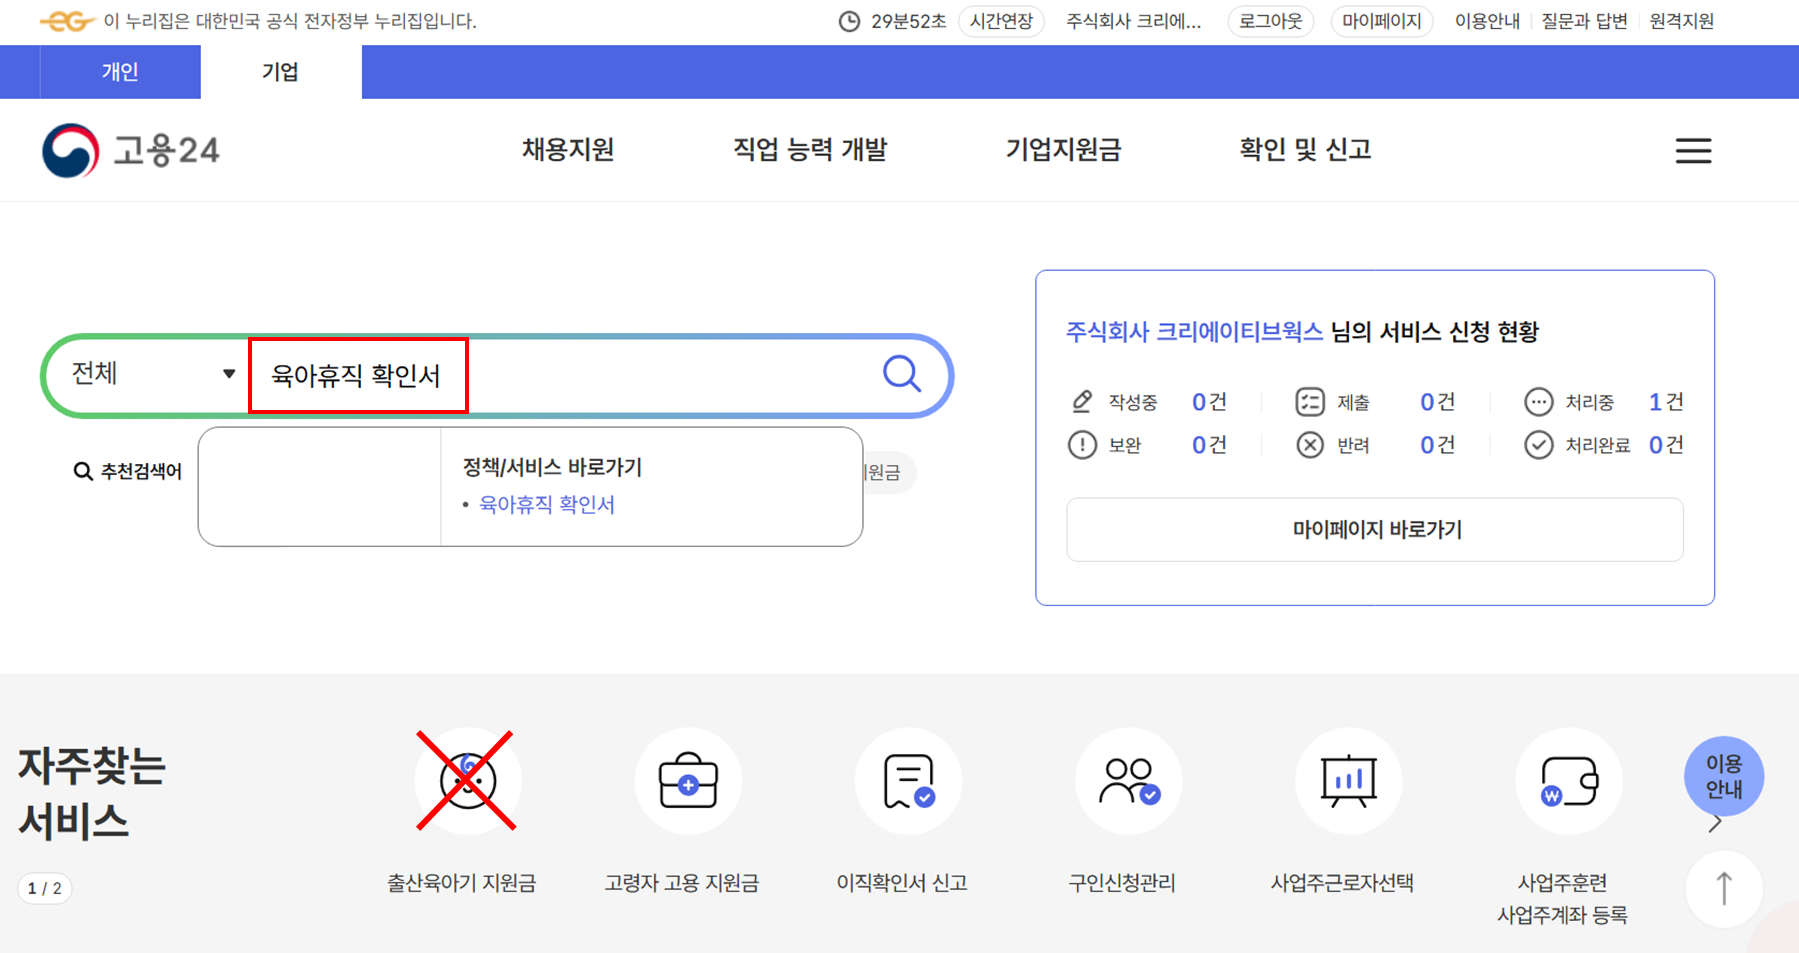Click the magnifier search icon in search bar
1799x953 pixels.
pyautogui.click(x=902, y=374)
